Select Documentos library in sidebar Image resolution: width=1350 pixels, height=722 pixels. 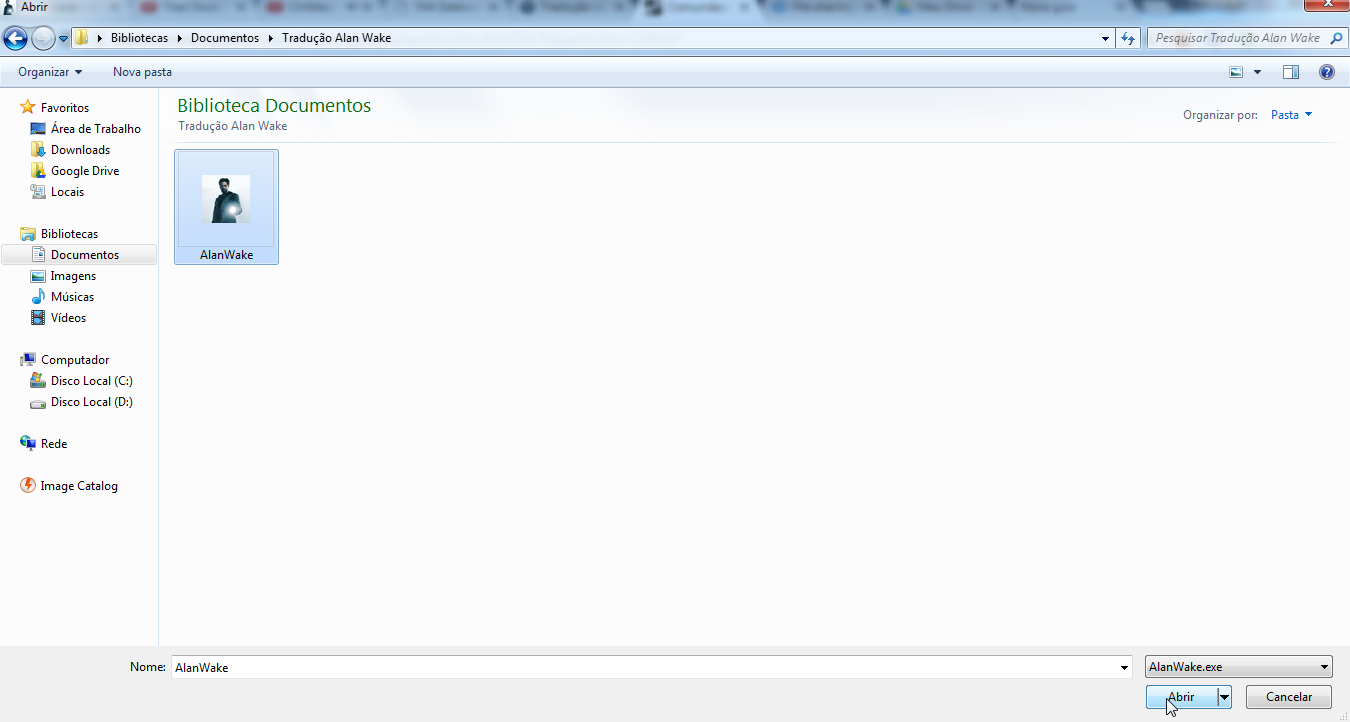click(85, 254)
